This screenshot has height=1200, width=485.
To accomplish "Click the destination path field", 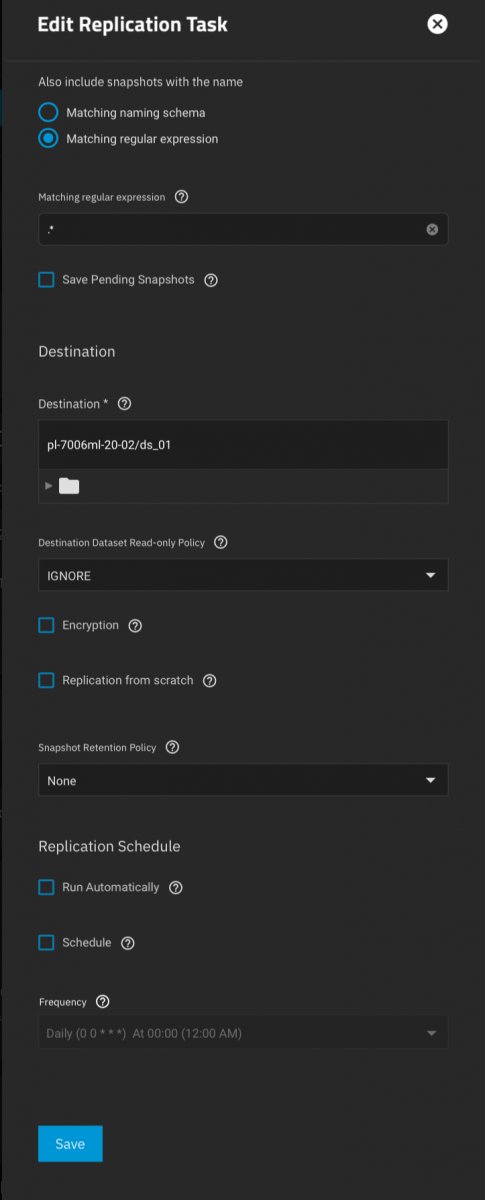I will [x=243, y=445].
